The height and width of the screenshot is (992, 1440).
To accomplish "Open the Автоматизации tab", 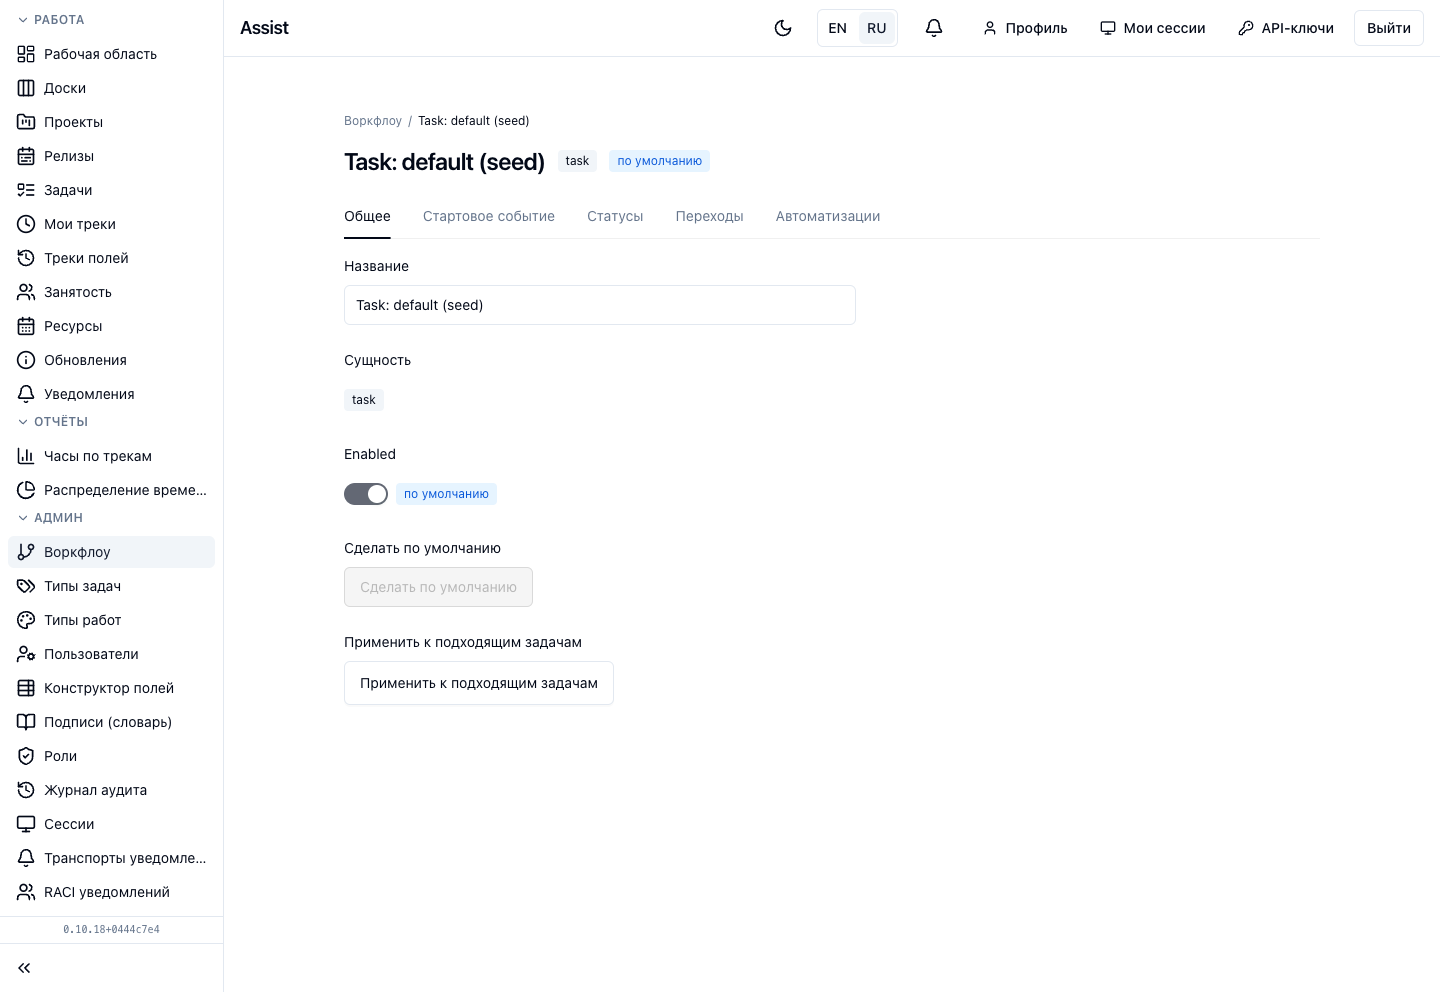I will click(x=828, y=216).
